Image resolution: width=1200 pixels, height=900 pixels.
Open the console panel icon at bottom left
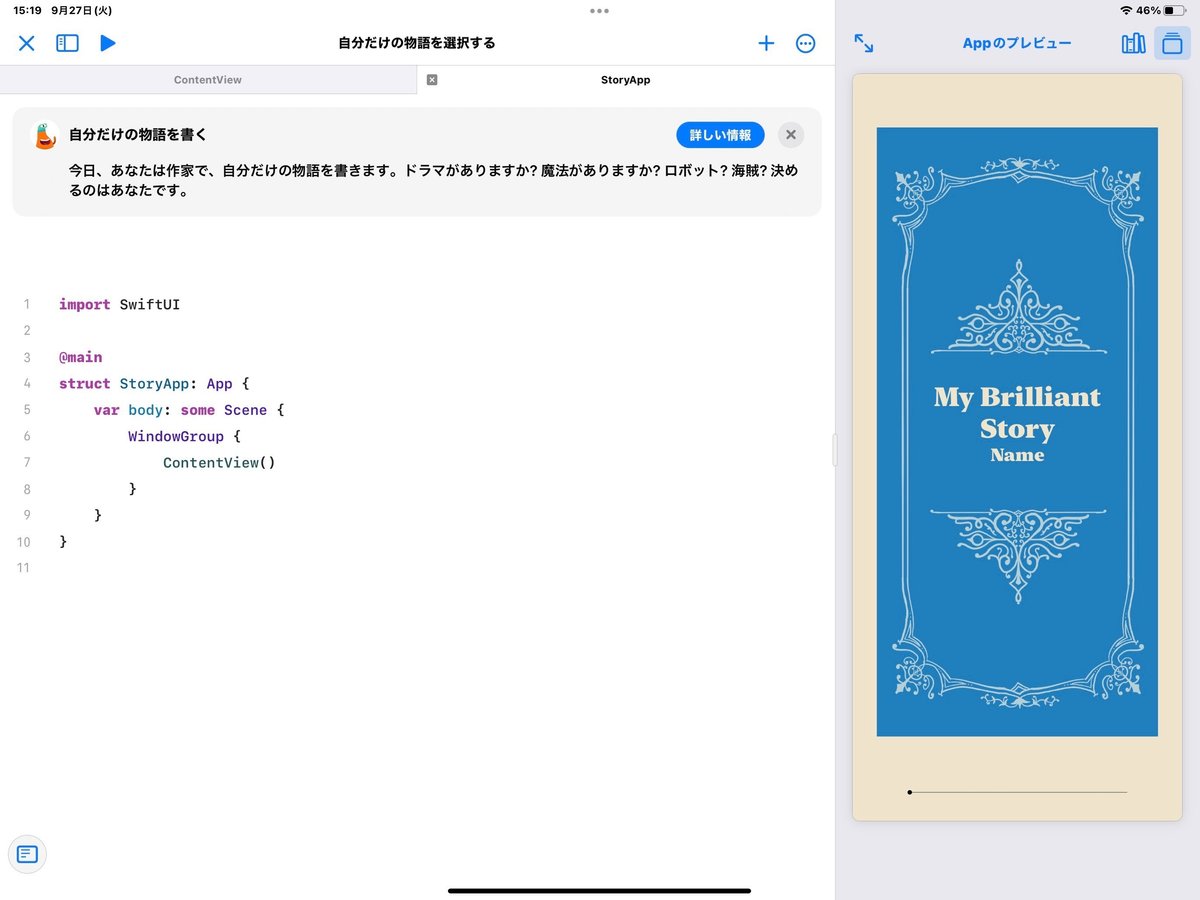coord(27,854)
